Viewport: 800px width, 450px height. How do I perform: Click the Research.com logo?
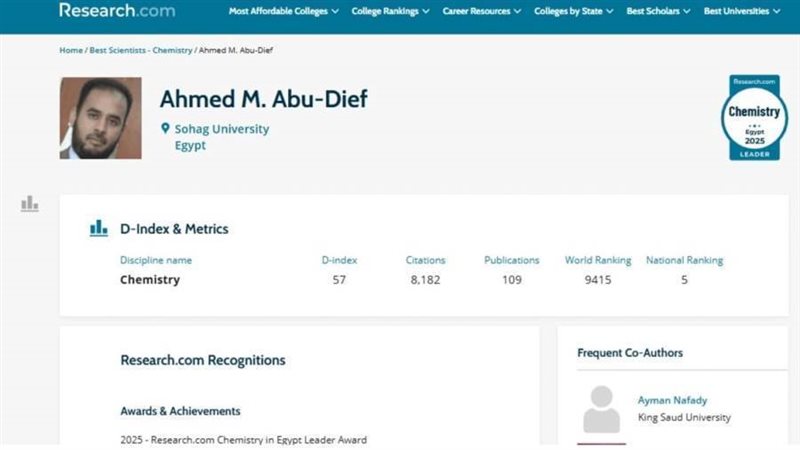pos(117,11)
